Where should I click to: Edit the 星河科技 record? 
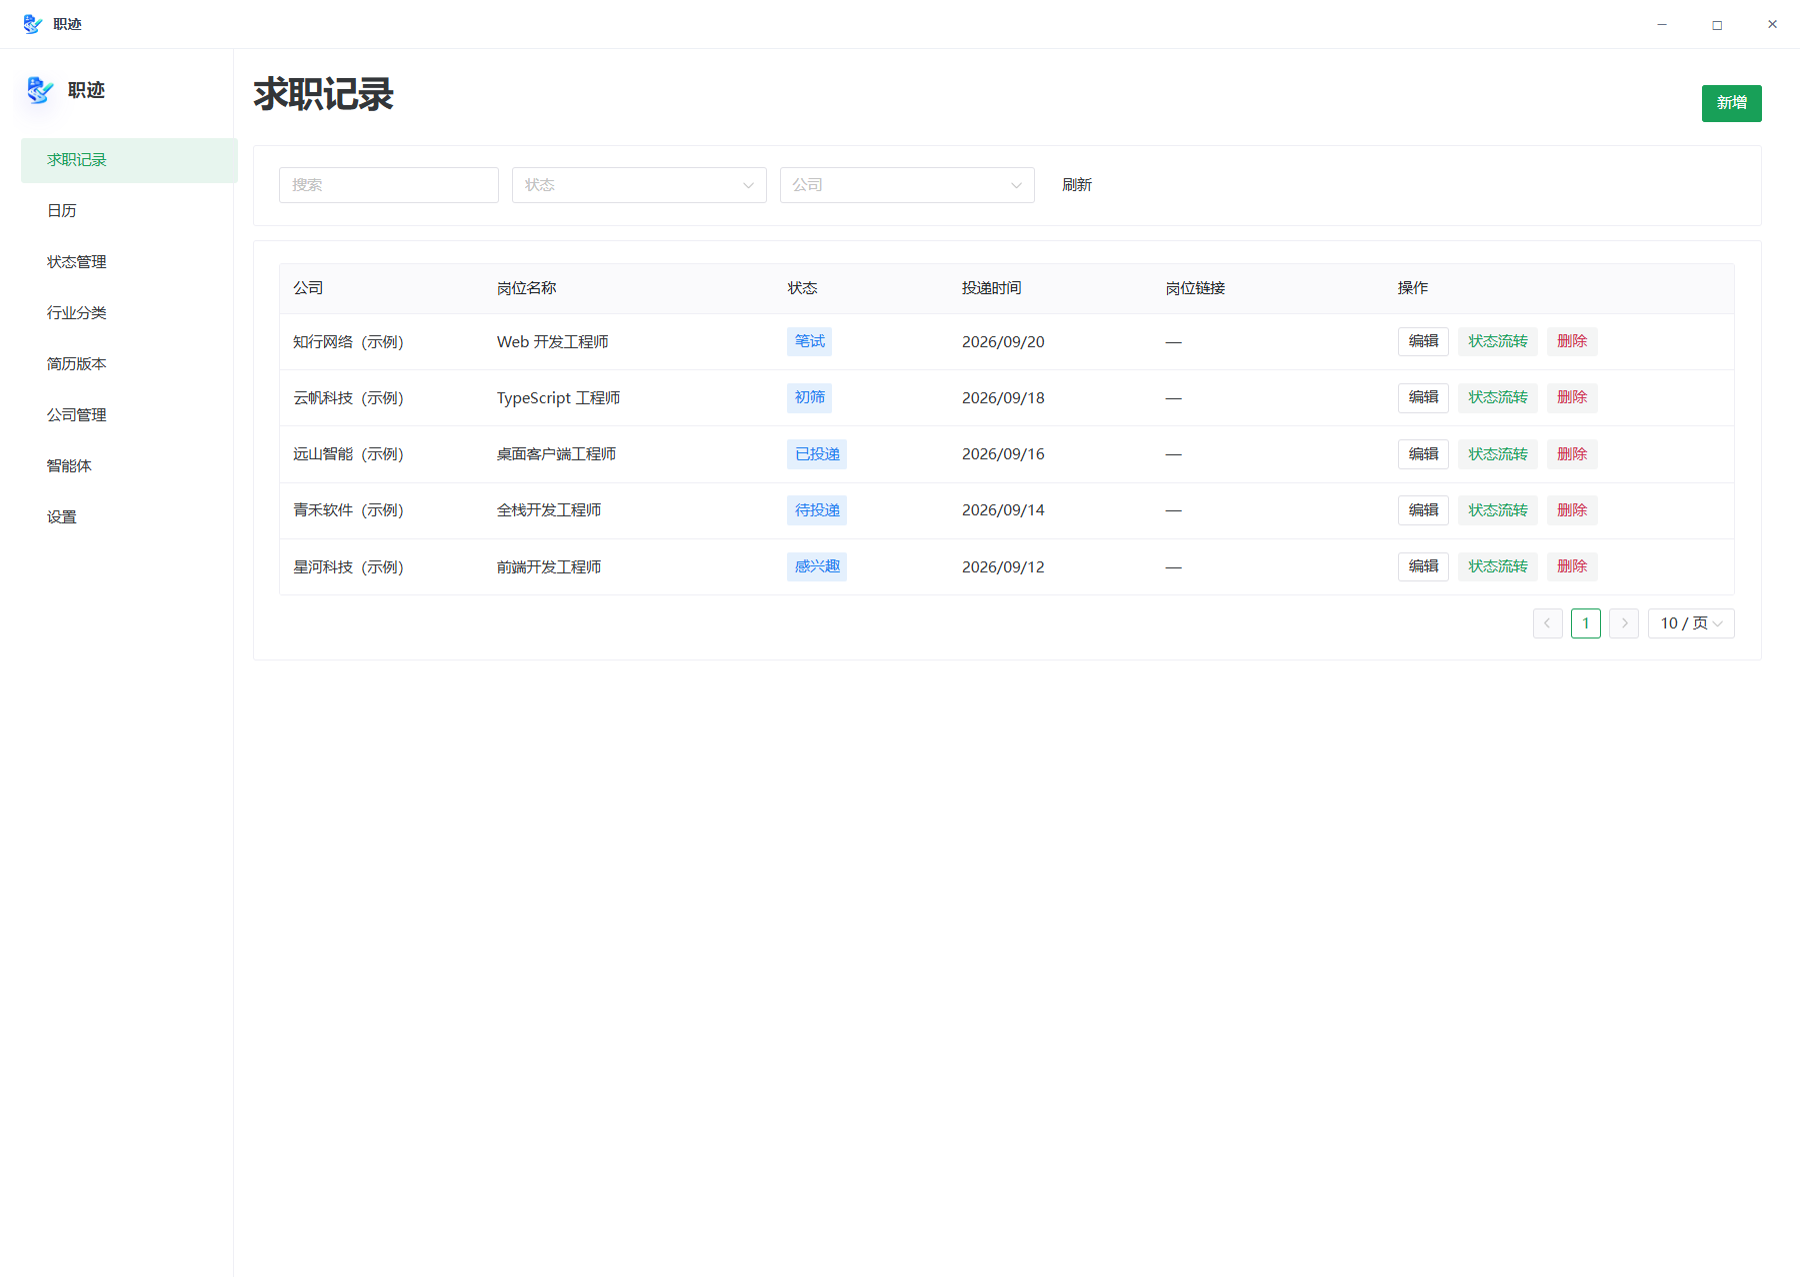(1423, 567)
